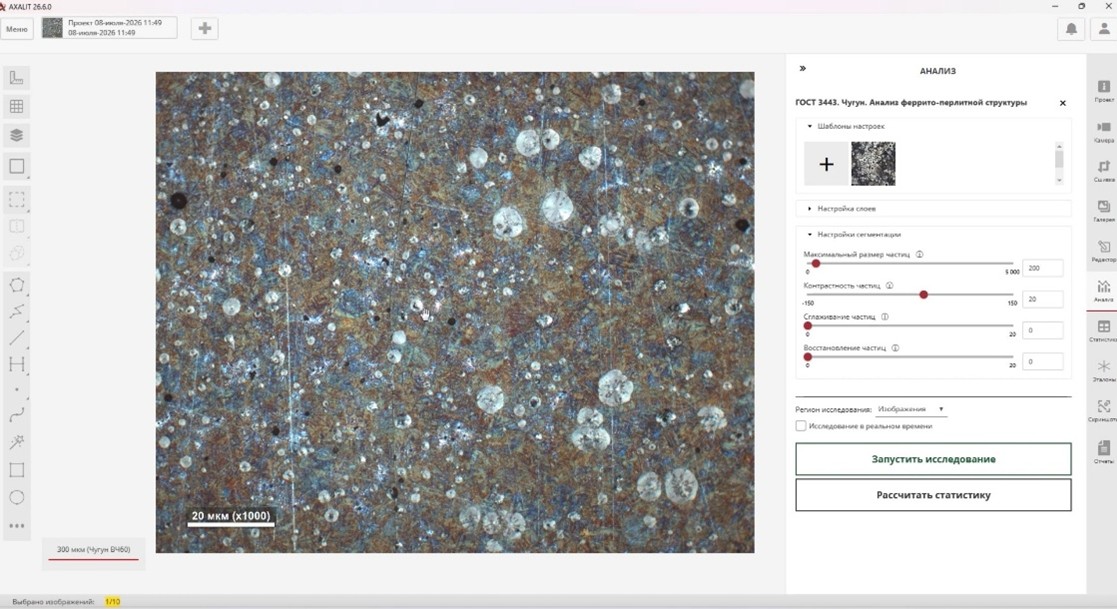Open the Редактор sidebar section
Viewport: 1117px width, 609px height.
tap(1103, 251)
